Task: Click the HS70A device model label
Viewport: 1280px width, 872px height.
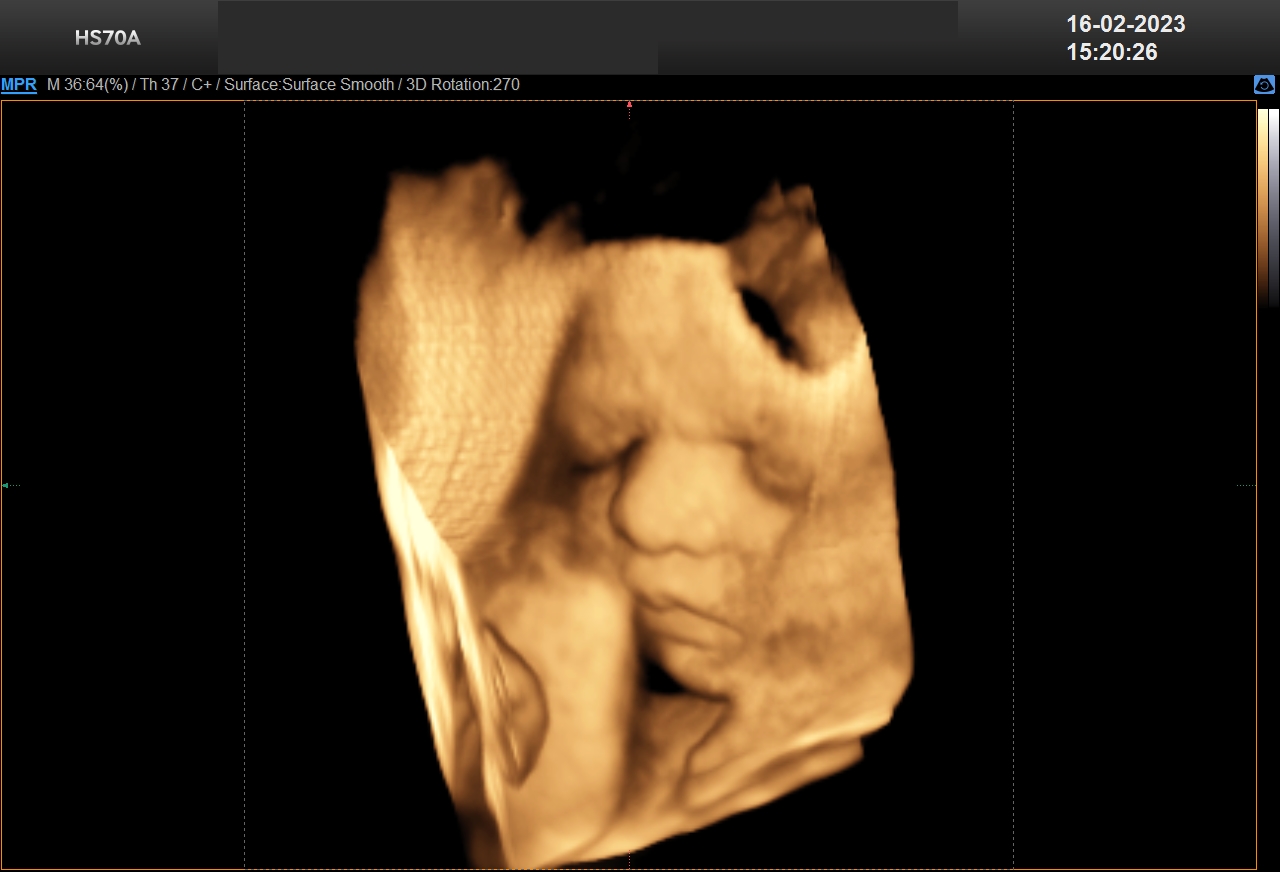Action: coord(108,39)
